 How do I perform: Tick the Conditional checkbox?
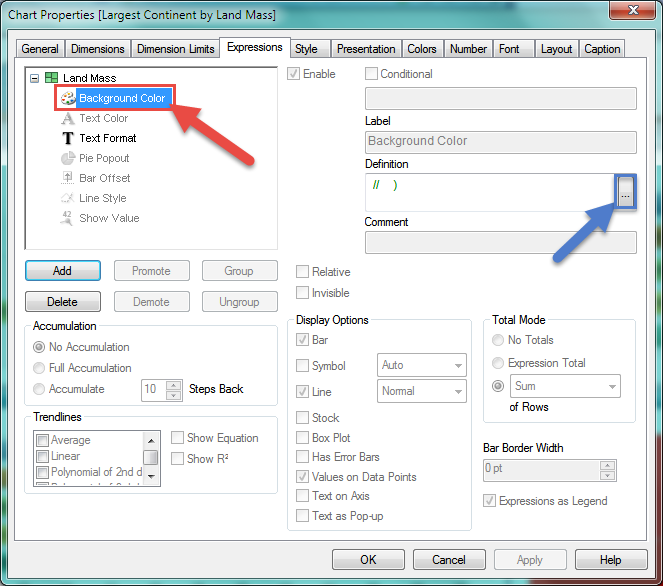pos(371,74)
